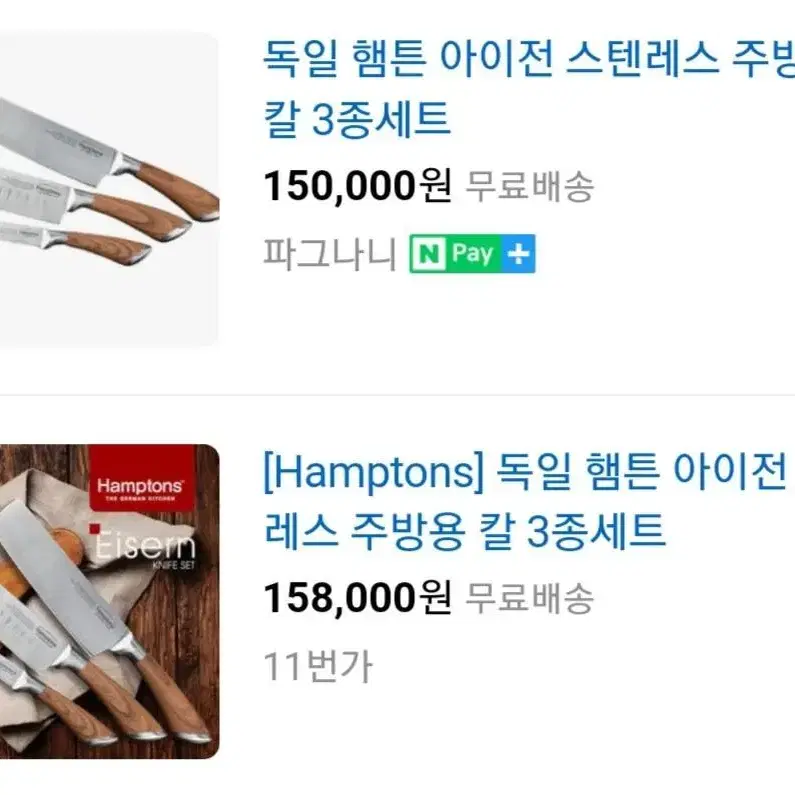This screenshot has height=795, width=795.
Task: Click the second product thumbnail on wooden background
Action: tap(110, 601)
